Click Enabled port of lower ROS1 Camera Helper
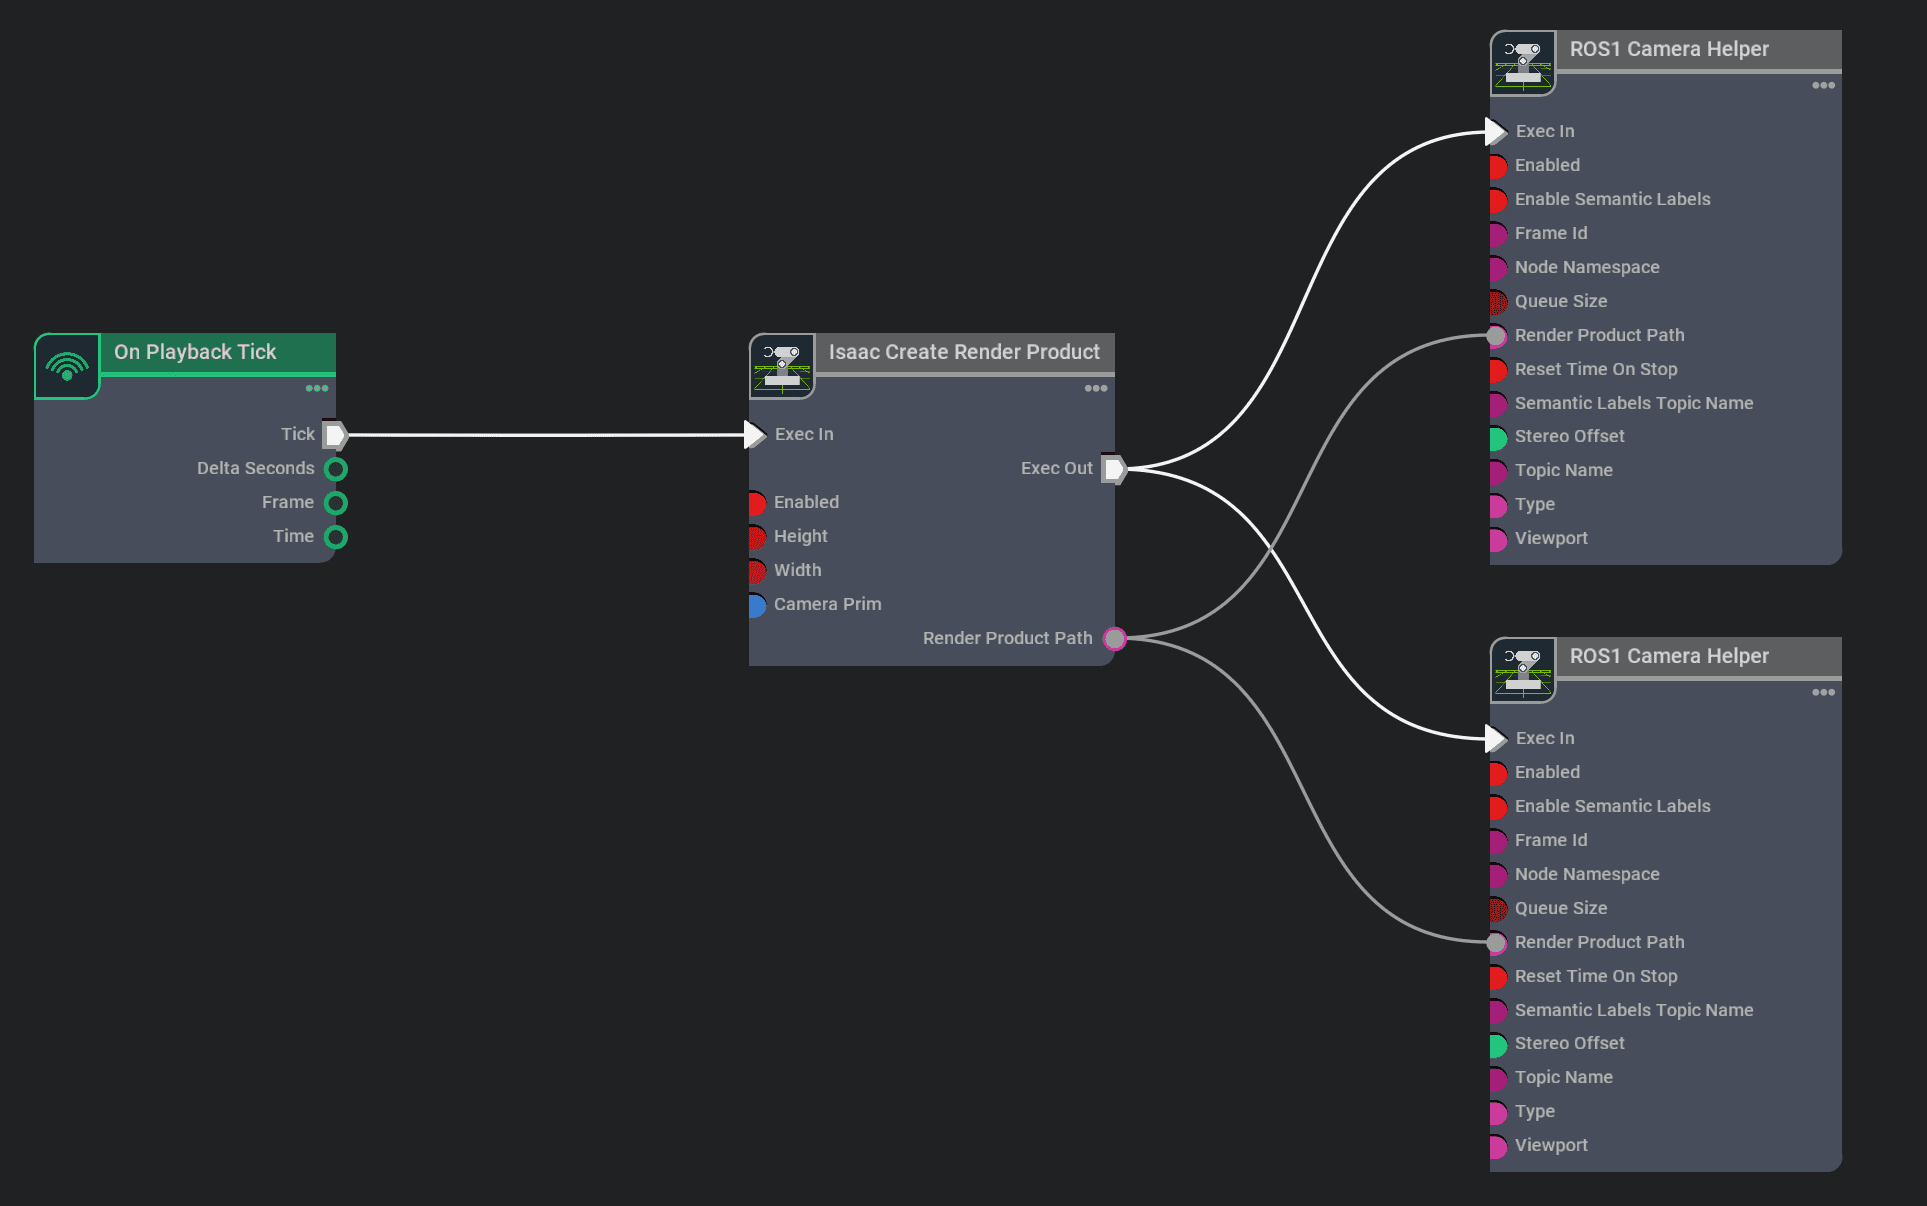The width and height of the screenshot is (1927, 1206). click(x=1498, y=773)
